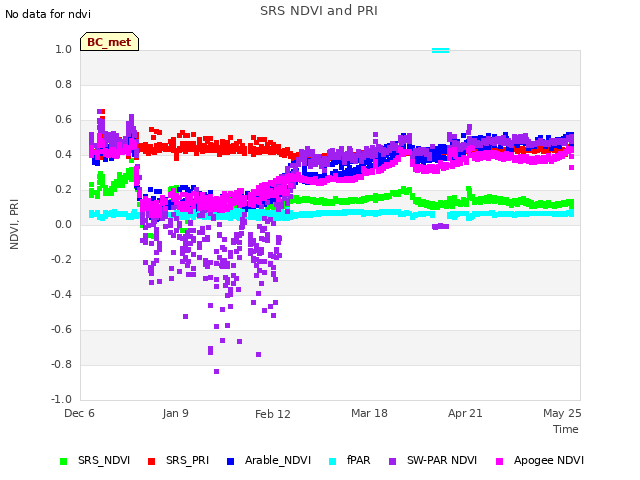Click the Mar 18 x-axis label
The width and height of the screenshot is (640, 480).
tap(369, 413)
